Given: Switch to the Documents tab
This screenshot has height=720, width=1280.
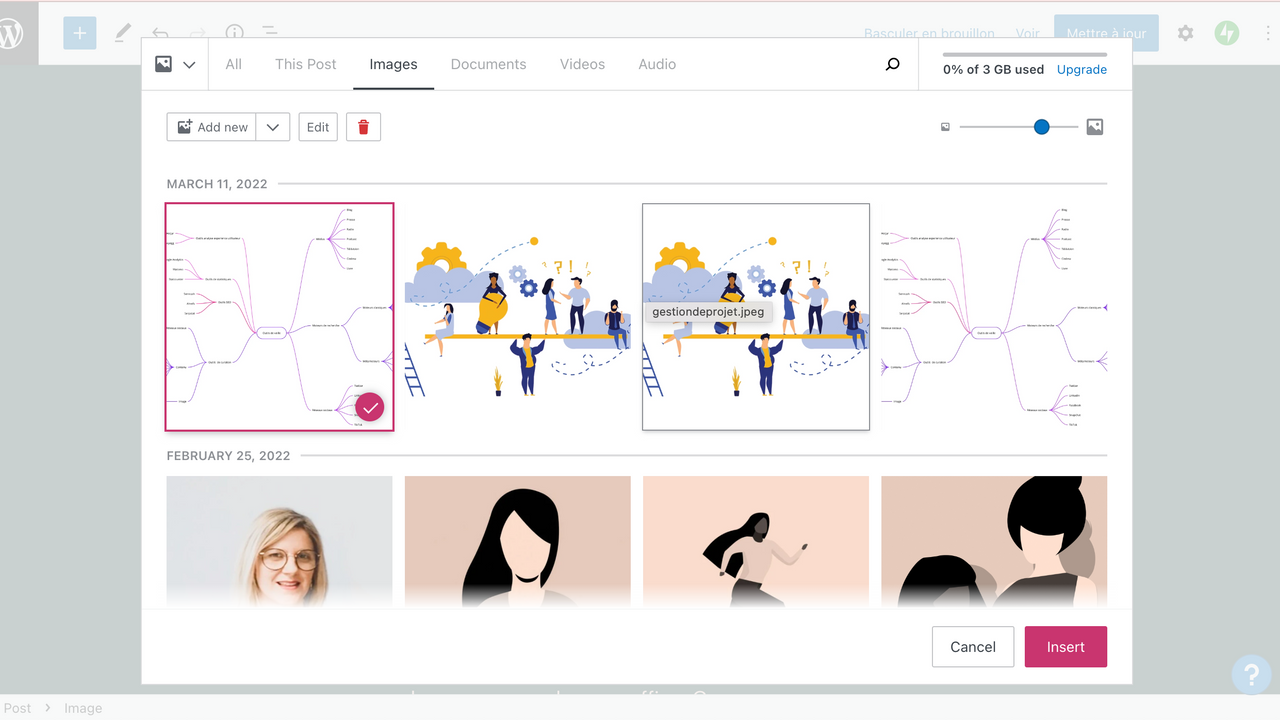Looking at the screenshot, I should pyautogui.click(x=488, y=64).
